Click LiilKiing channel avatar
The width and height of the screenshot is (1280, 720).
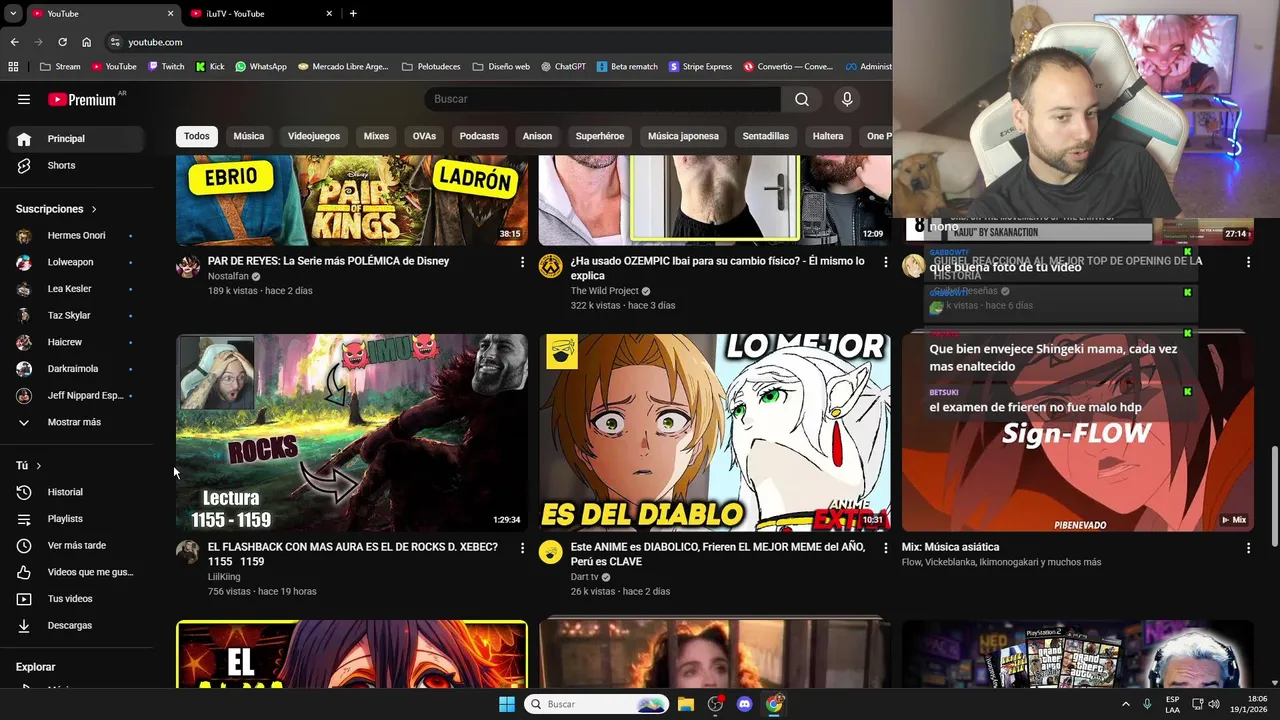[188, 552]
